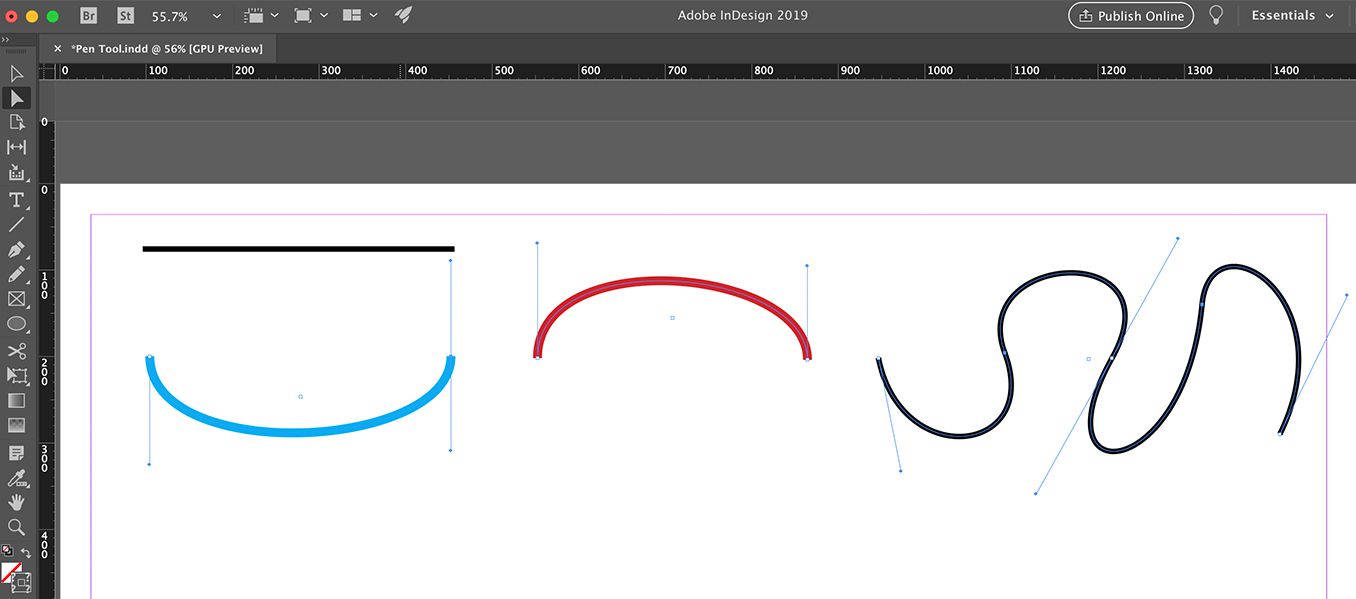The width and height of the screenshot is (1356, 599).
Task: Select the black straight line
Action: tap(298, 248)
